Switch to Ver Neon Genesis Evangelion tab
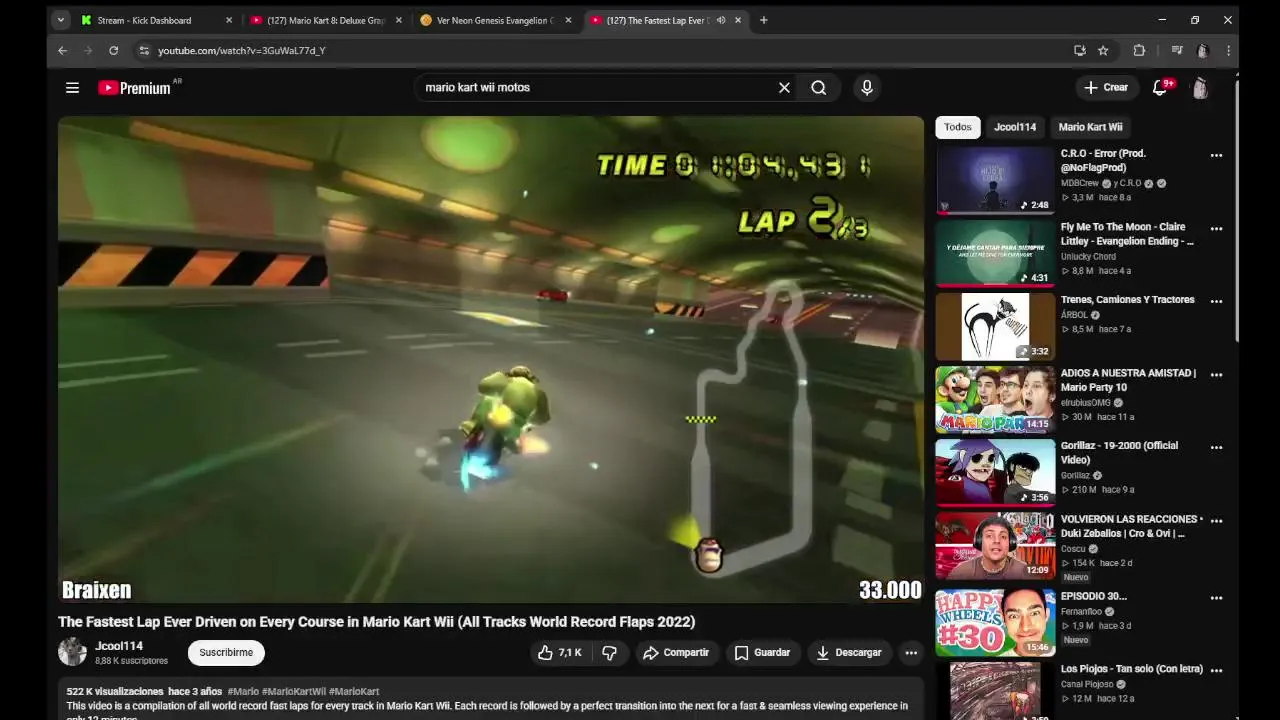The height and width of the screenshot is (720, 1280). click(x=496, y=20)
